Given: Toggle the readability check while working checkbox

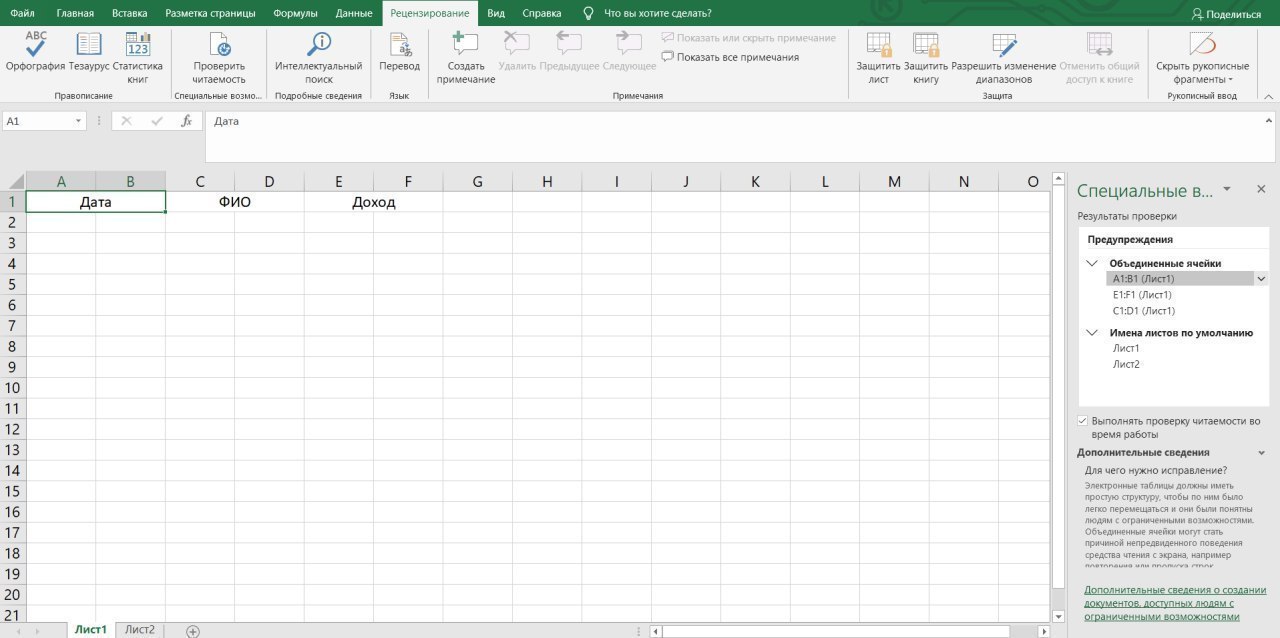Looking at the screenshot, I should coord(1082,421).
